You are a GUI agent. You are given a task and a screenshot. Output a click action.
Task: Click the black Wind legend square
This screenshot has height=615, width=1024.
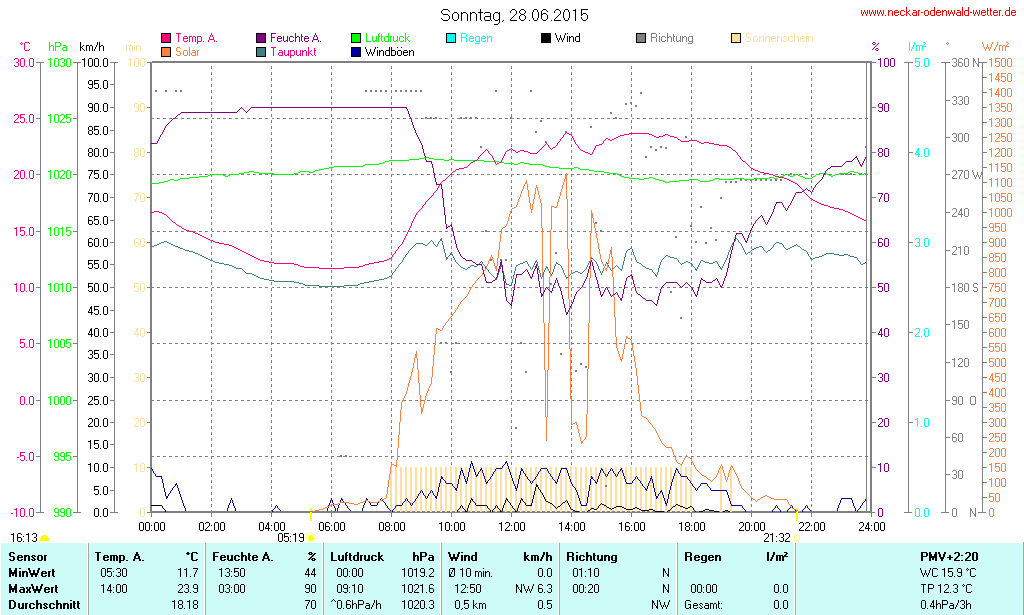[546, 38]
